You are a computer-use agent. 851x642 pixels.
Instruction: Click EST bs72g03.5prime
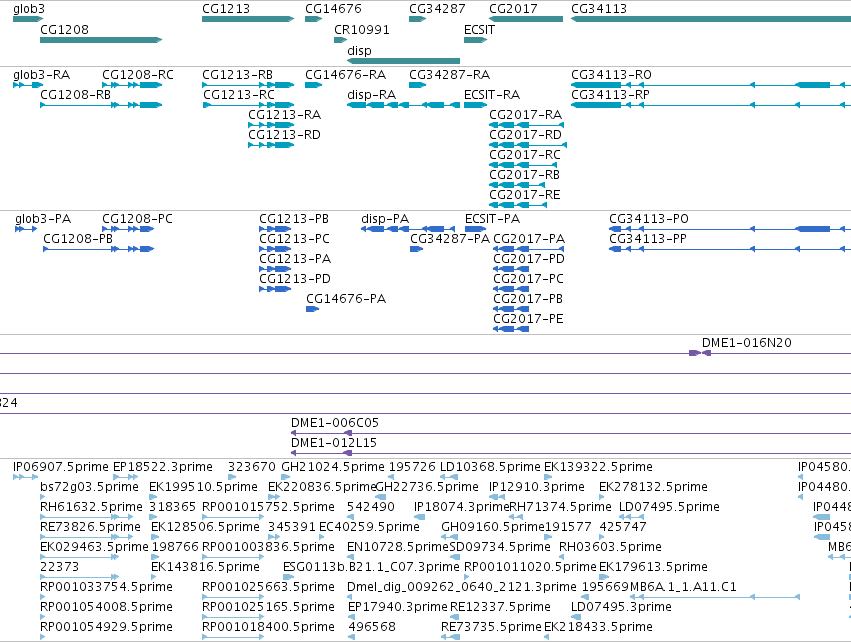[90, 487]
